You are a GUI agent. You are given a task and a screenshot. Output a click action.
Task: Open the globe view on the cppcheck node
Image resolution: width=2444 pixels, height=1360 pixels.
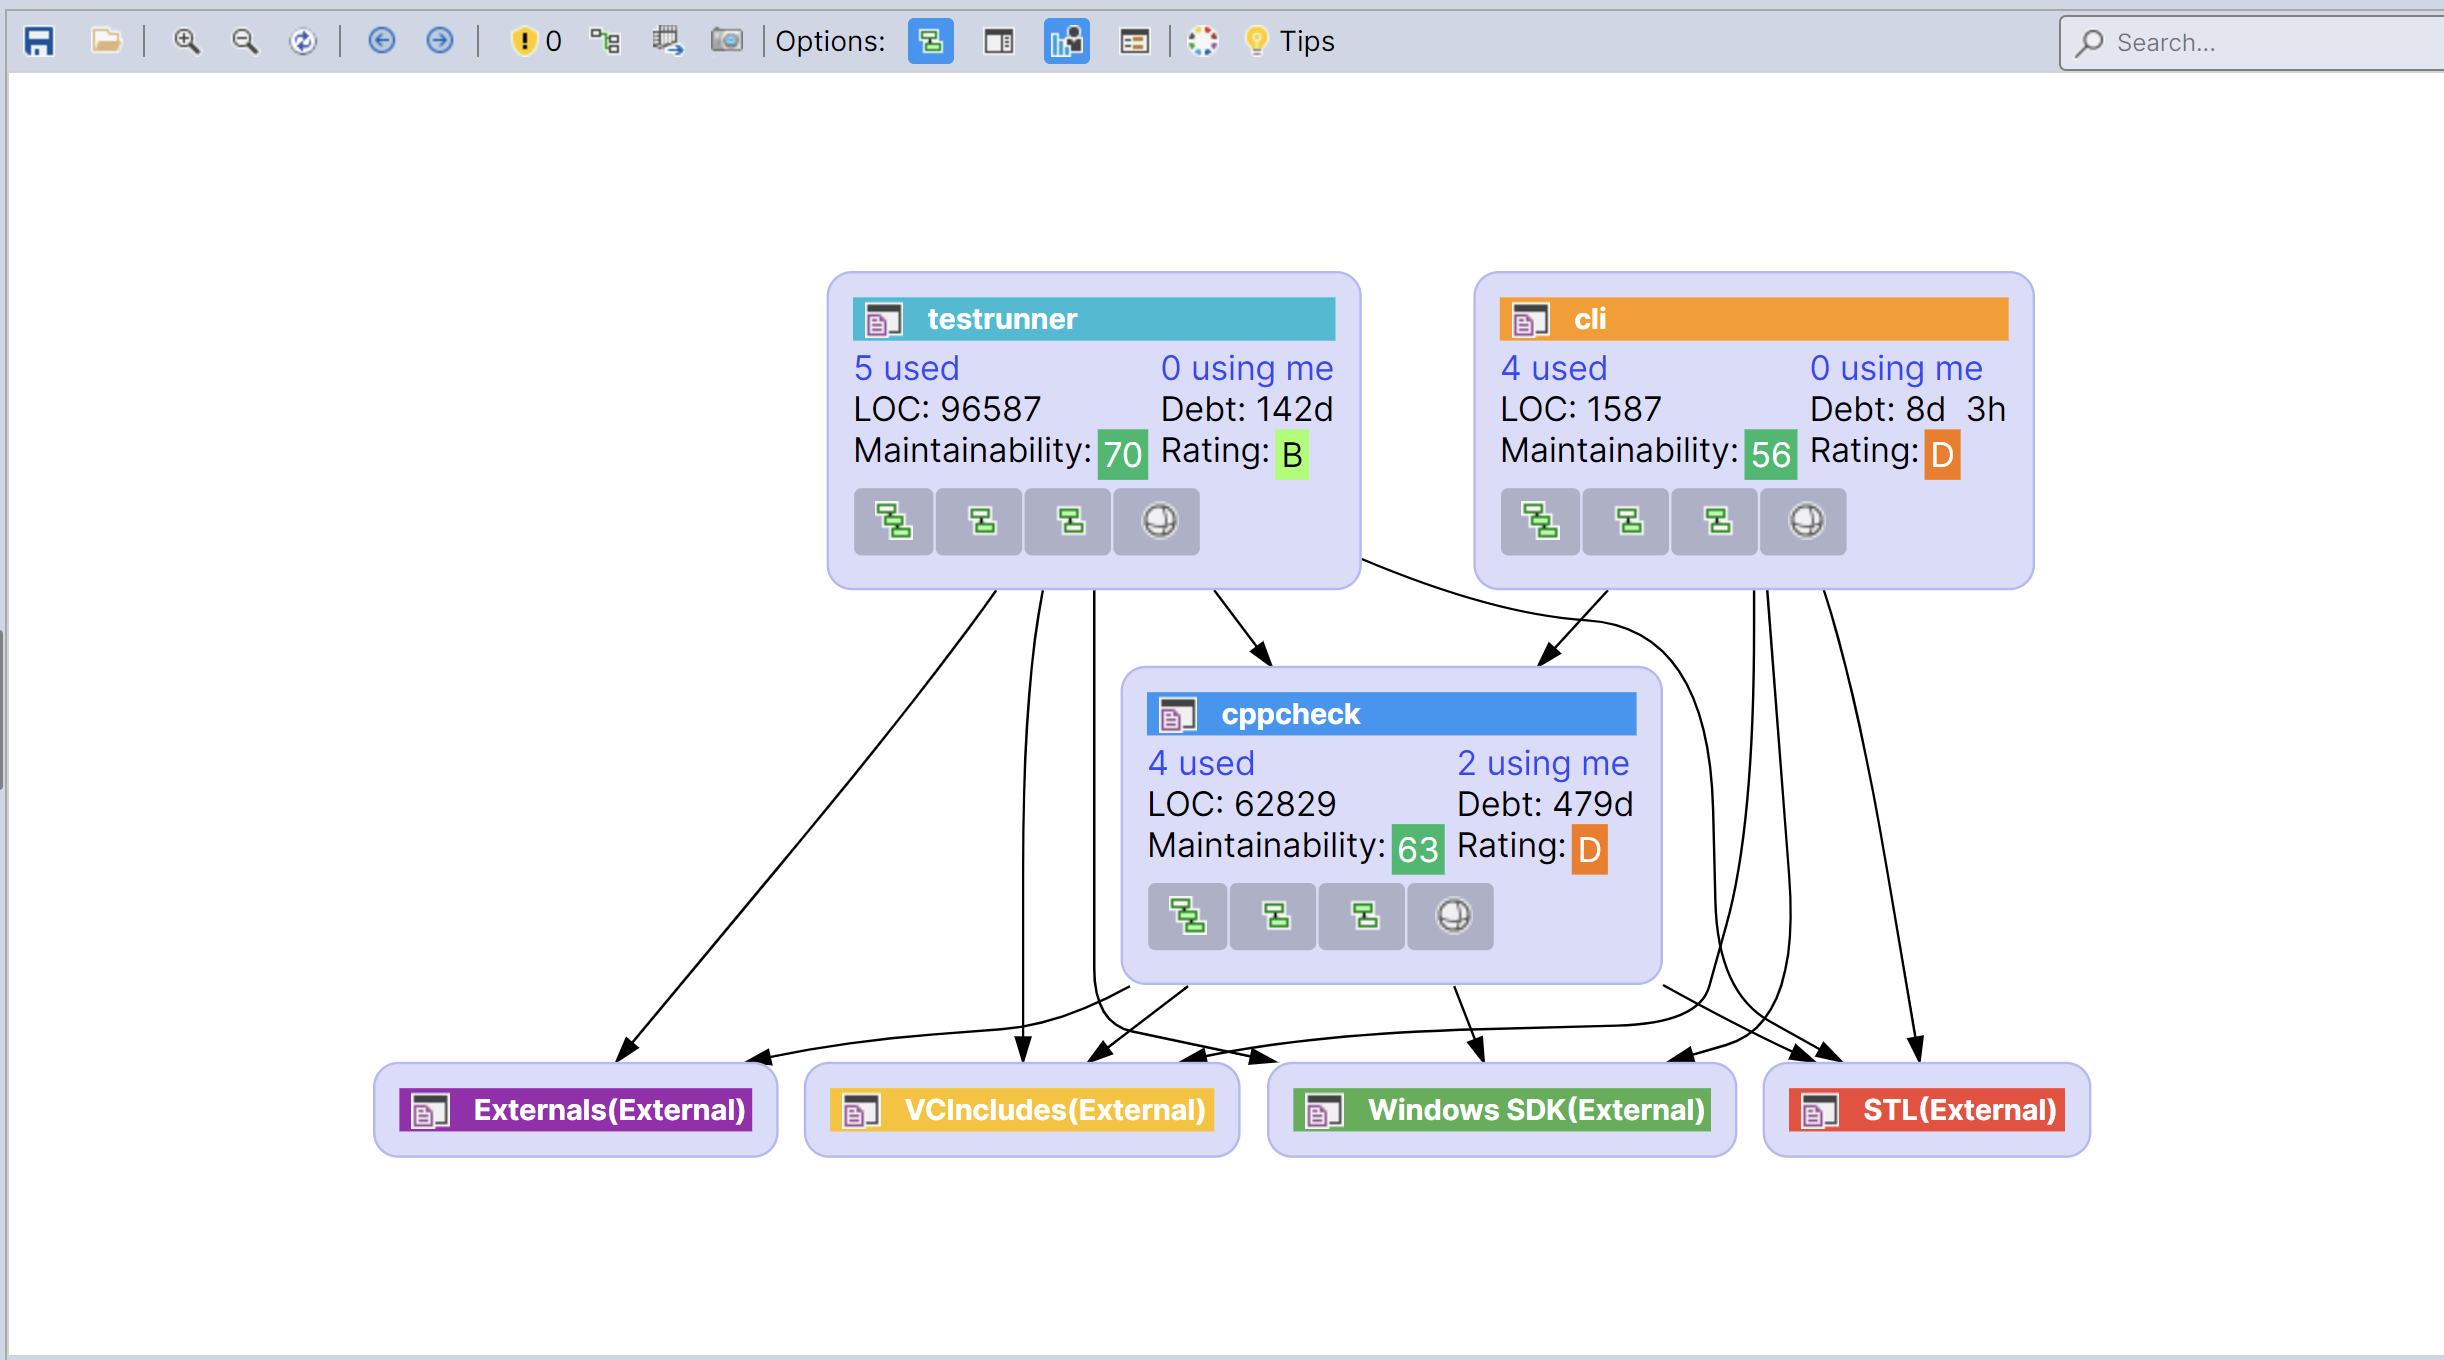(x=1451, y=916)
